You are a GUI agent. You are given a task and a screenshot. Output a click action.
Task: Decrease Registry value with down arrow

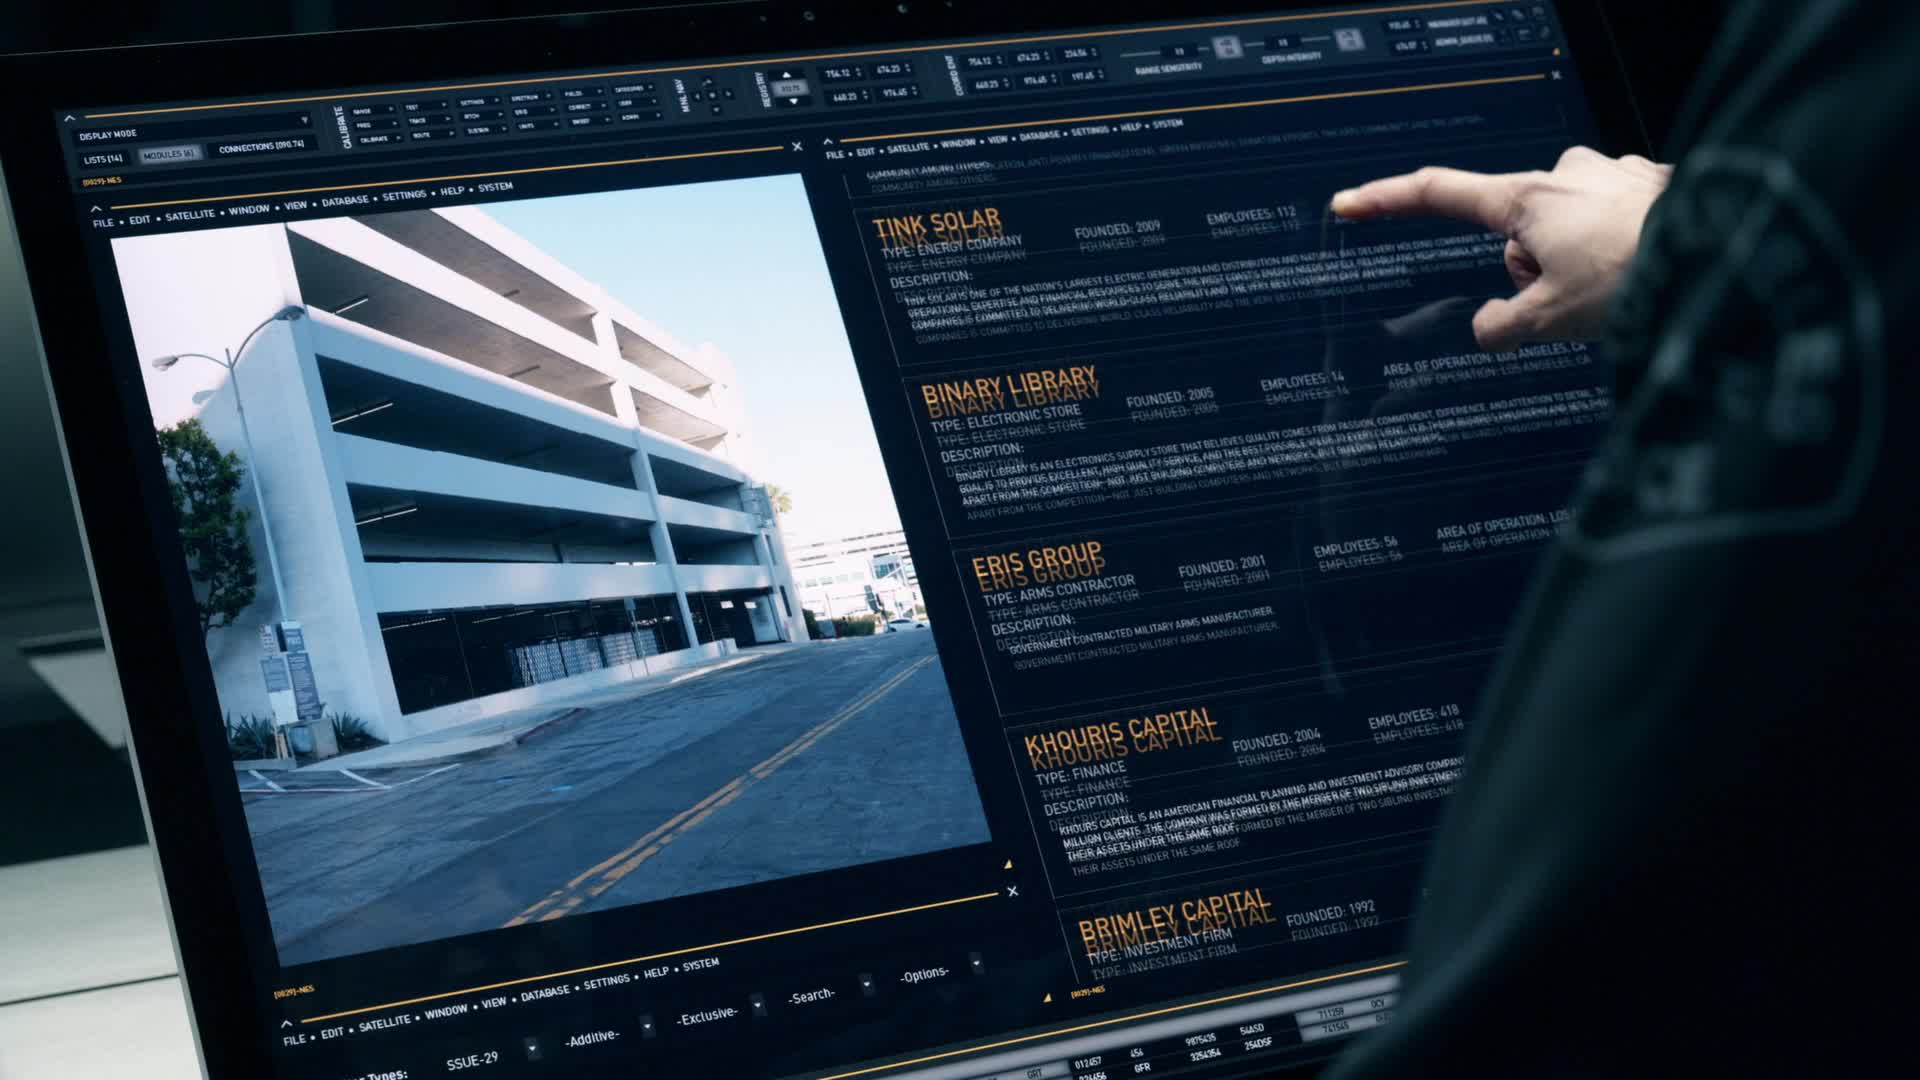793,101
